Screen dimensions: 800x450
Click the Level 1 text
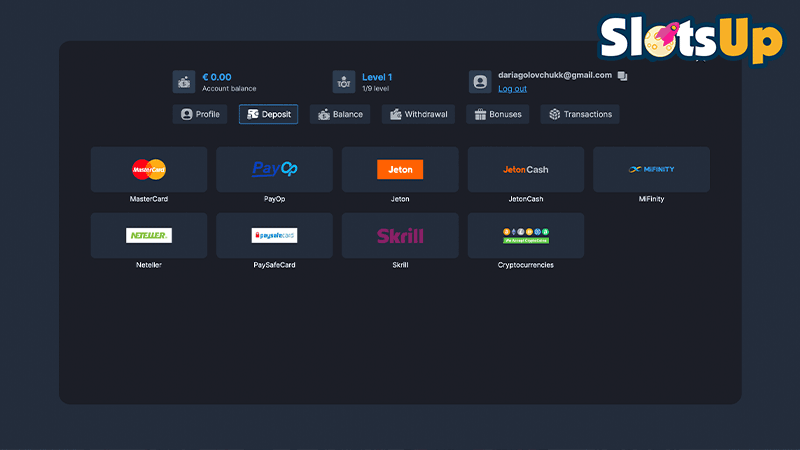click(377, 77)
